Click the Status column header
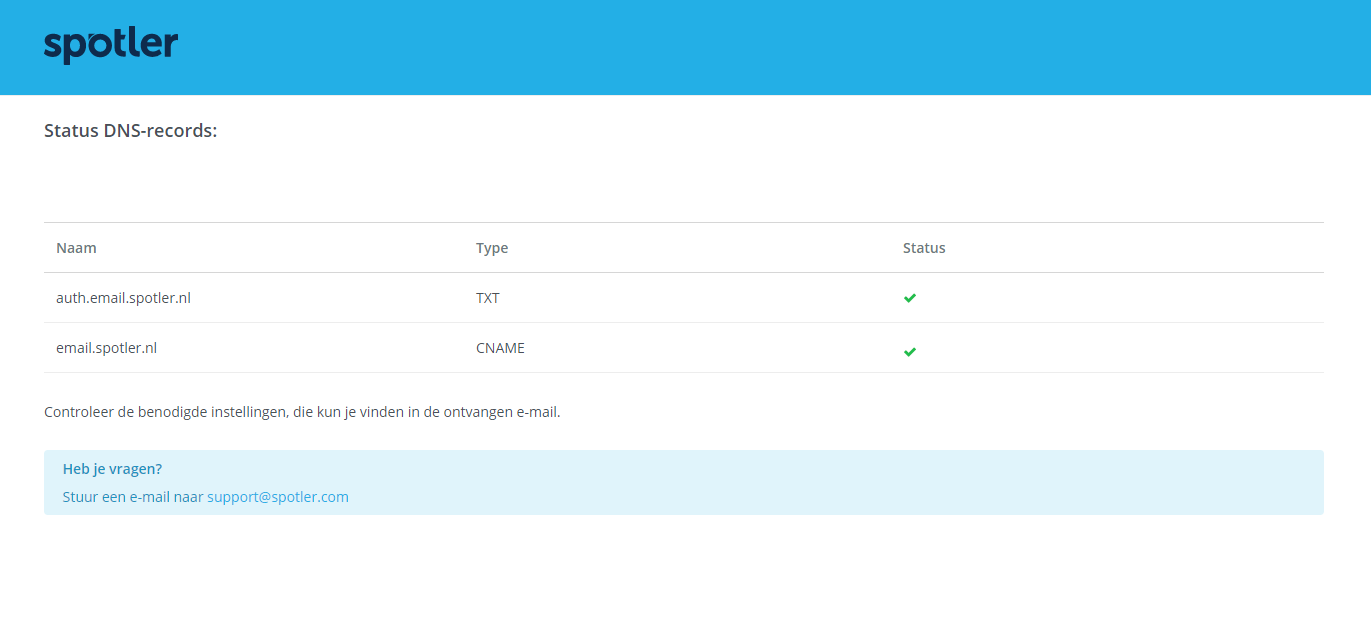 pos(923,248)
